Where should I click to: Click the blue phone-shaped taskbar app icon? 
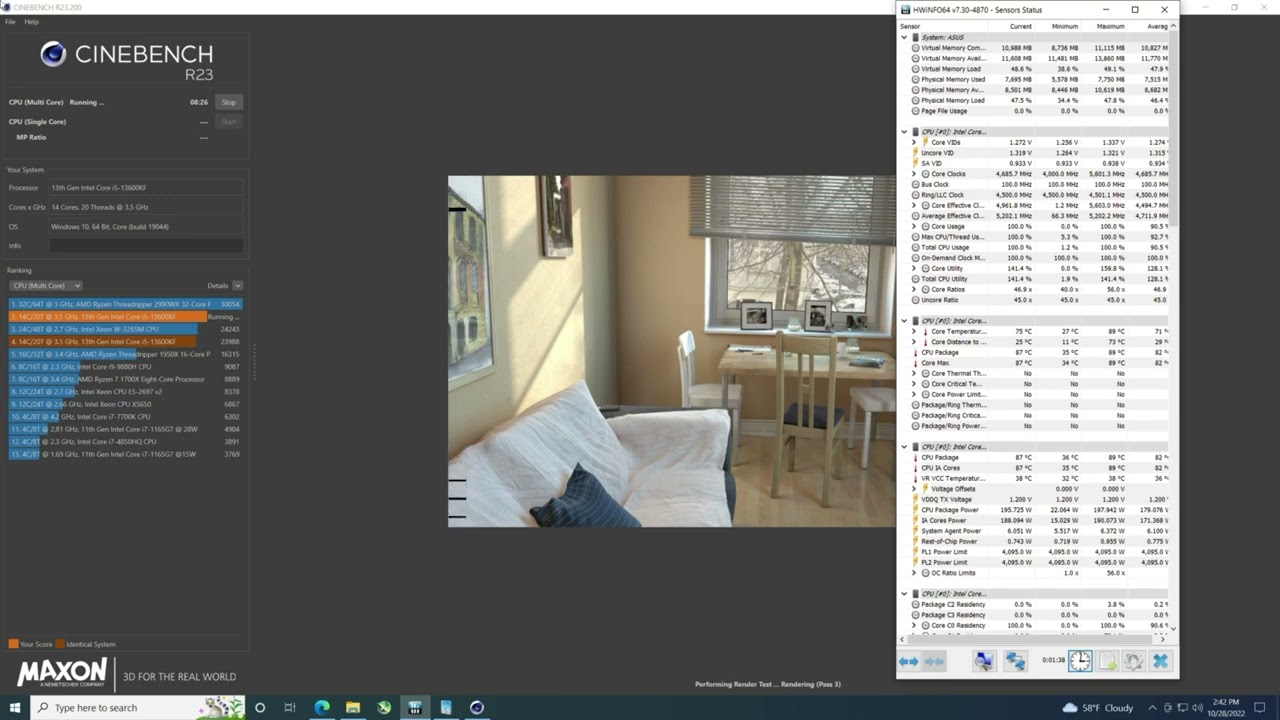446,707
